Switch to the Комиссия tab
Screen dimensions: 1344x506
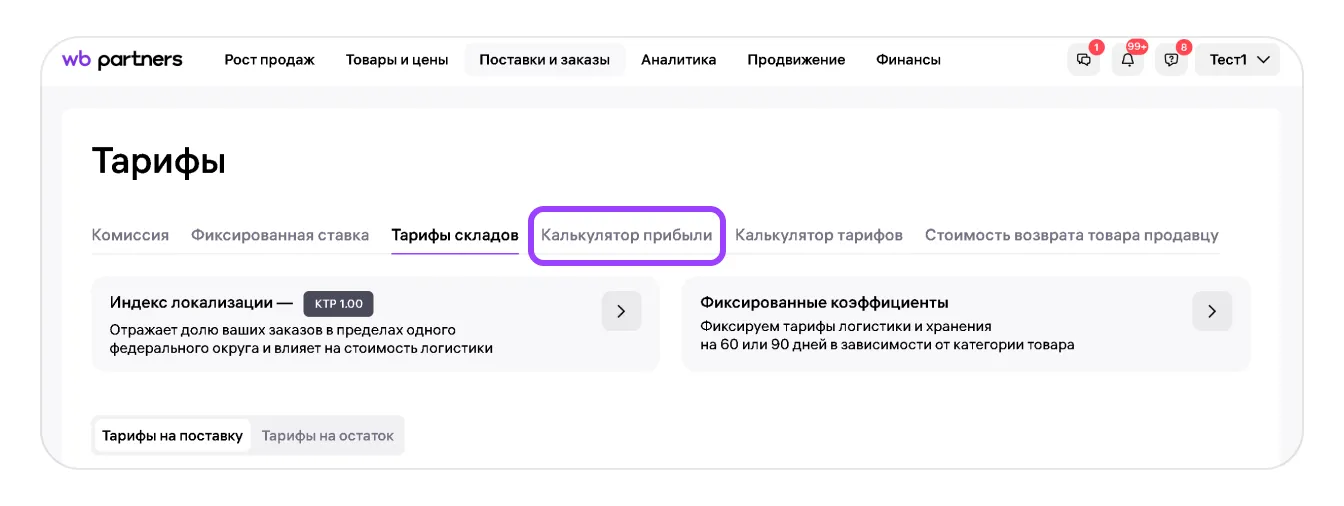pyautogui.click(x=130, y=236)
